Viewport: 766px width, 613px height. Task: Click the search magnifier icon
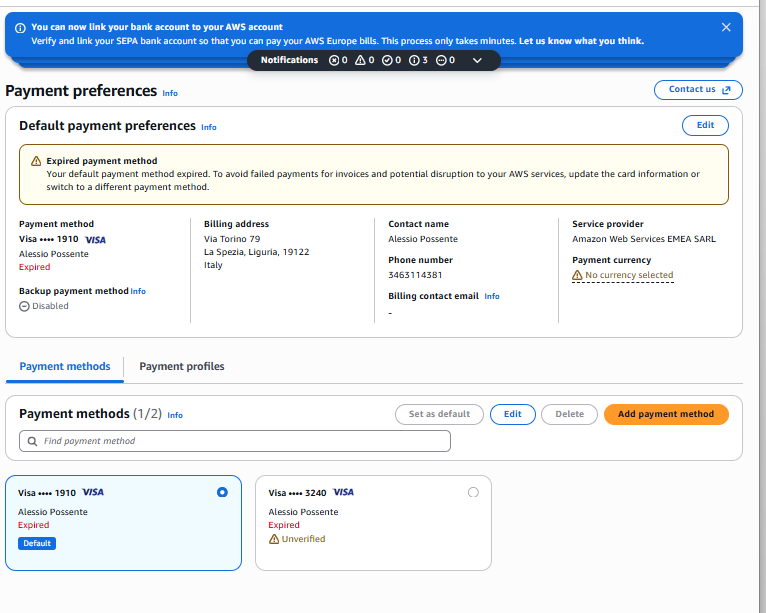coord(32,442)
